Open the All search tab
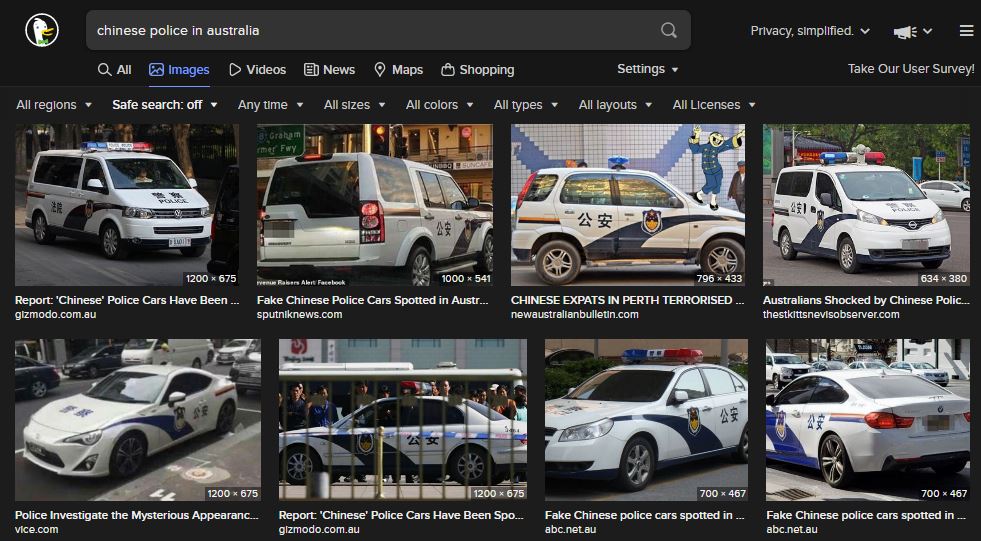The width and height of the screenshot is (981, 541). (x=114, y=69)
